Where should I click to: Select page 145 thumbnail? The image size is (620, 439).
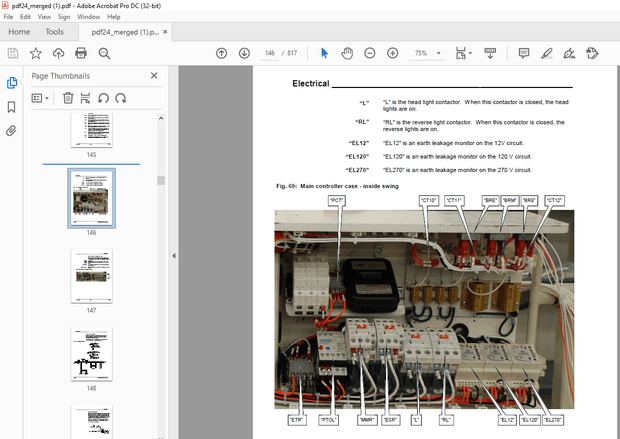pyautogui.click(x=91, y=131)
